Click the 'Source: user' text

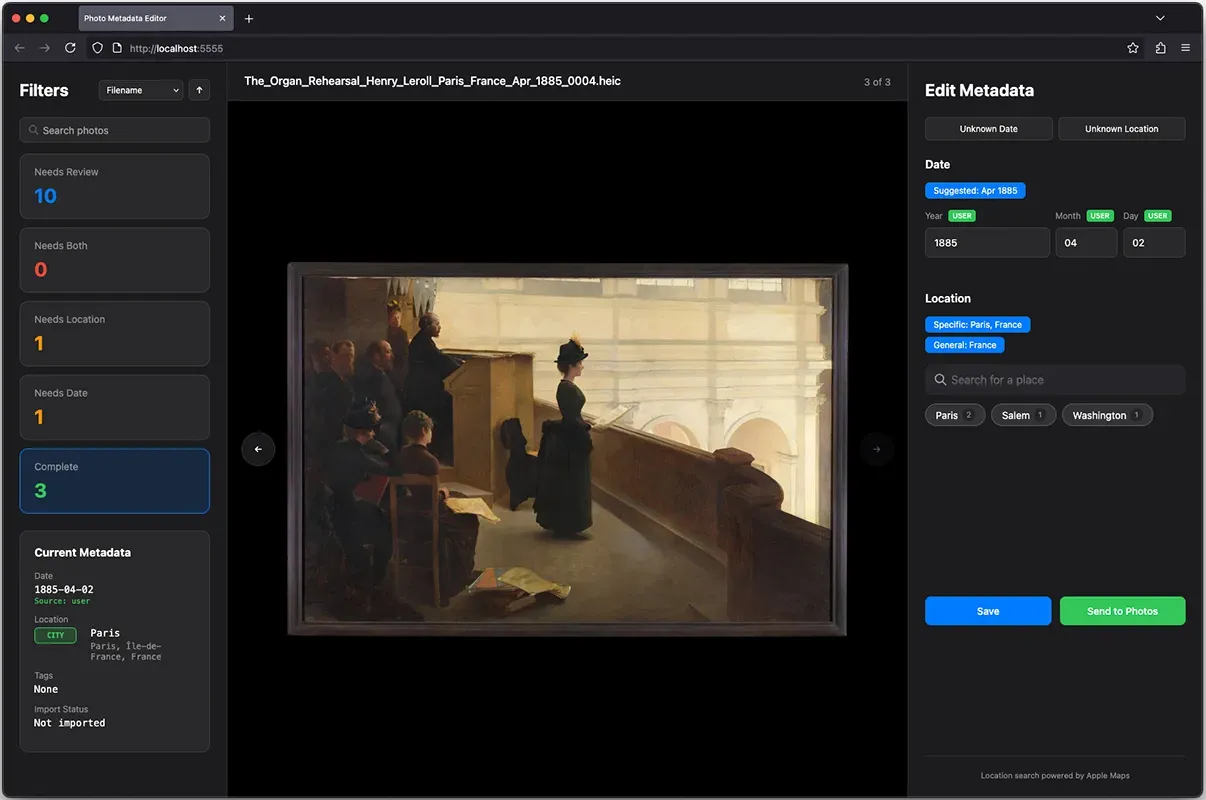click(x=62, y=601)
